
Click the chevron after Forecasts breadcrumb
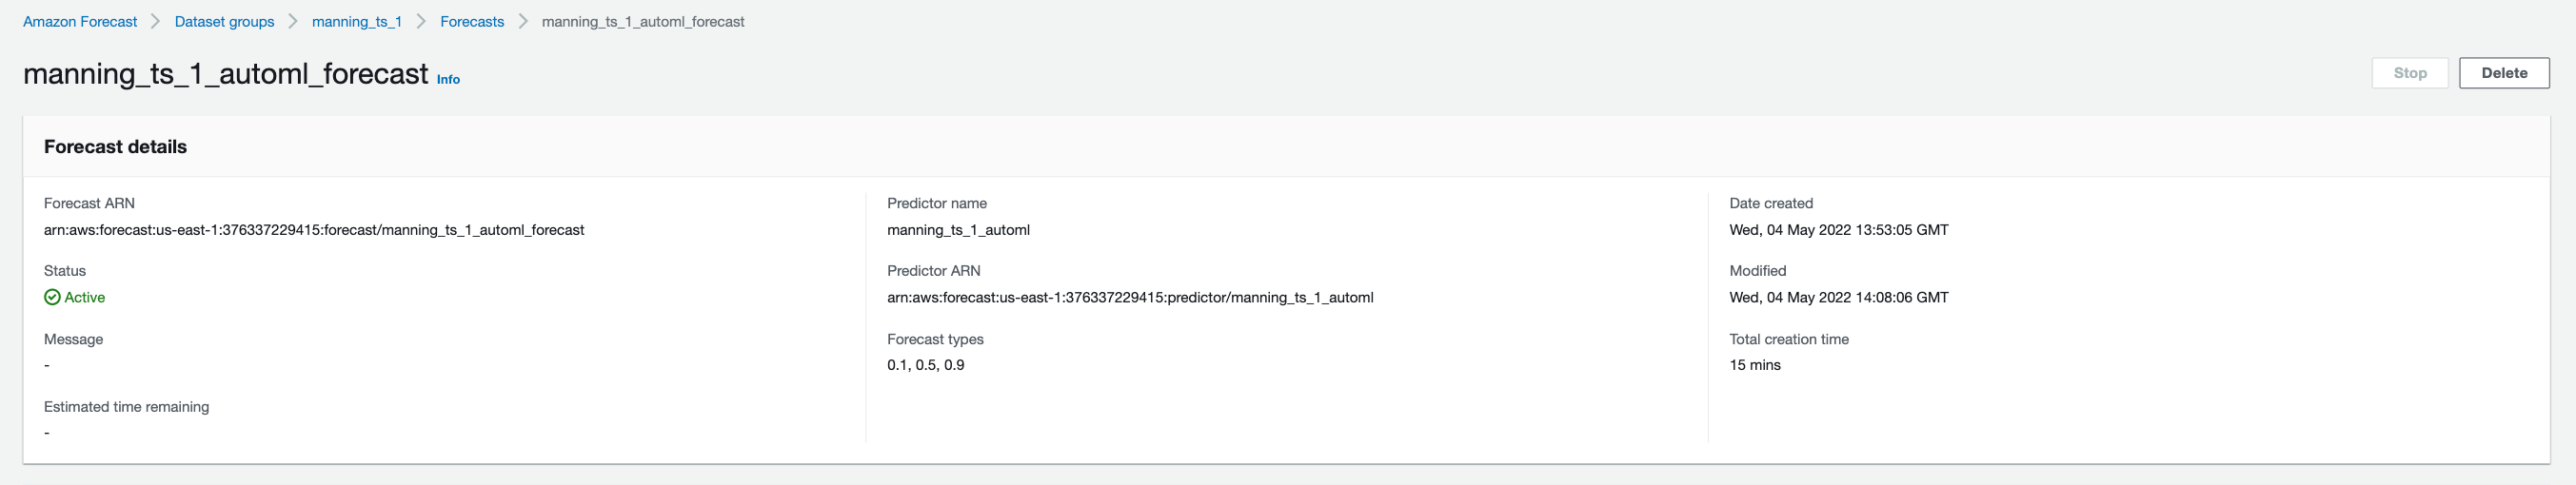pyautogui.click(x=523, y=22)
